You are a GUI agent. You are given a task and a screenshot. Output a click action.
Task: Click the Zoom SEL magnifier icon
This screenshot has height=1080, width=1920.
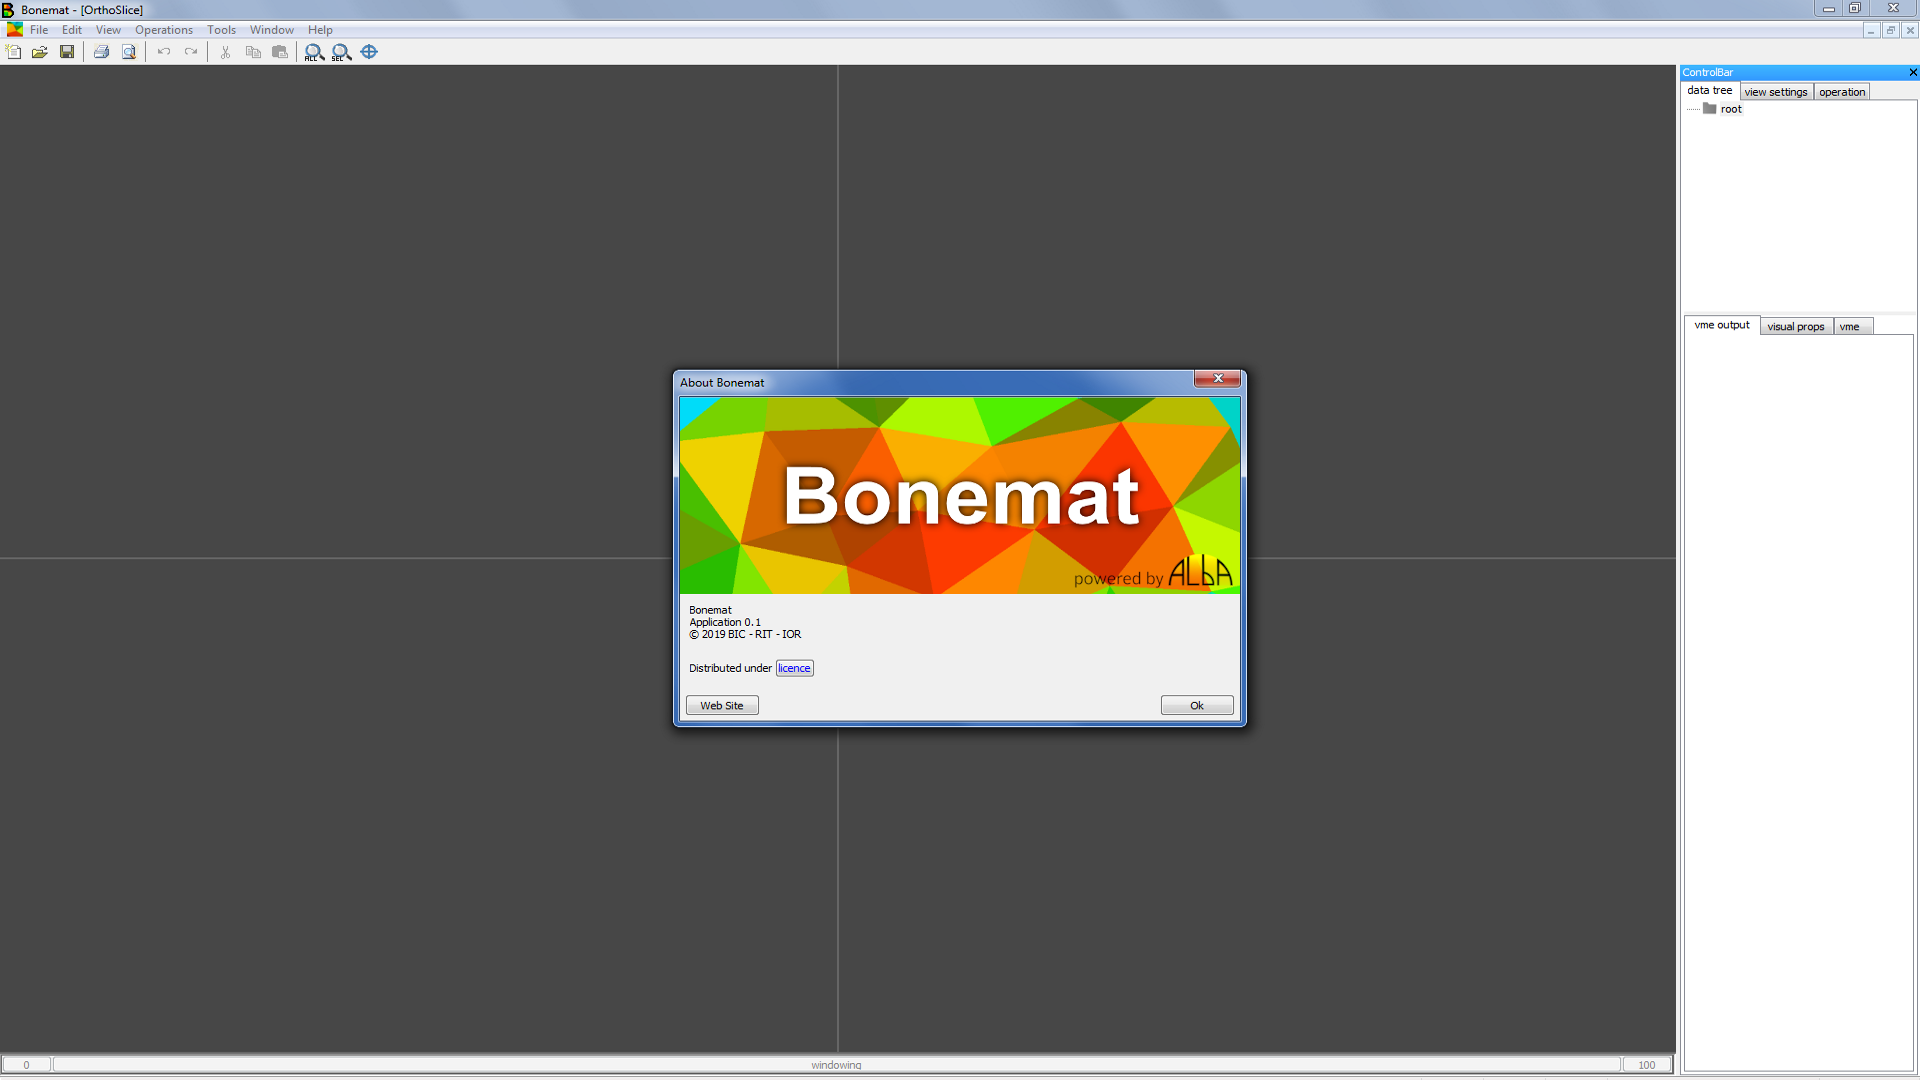[341, 52]
